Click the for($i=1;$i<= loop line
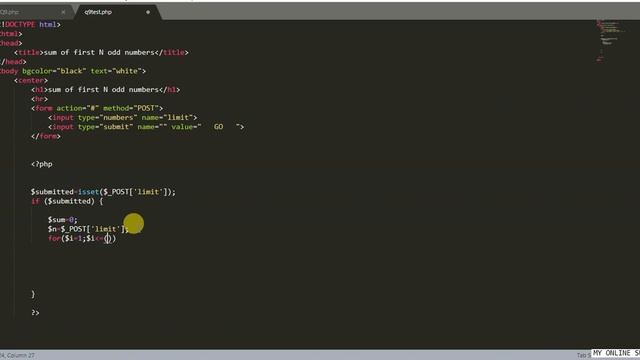Image resolution: width=640 pixels, height=360 pixels. [x=82, y=238]
